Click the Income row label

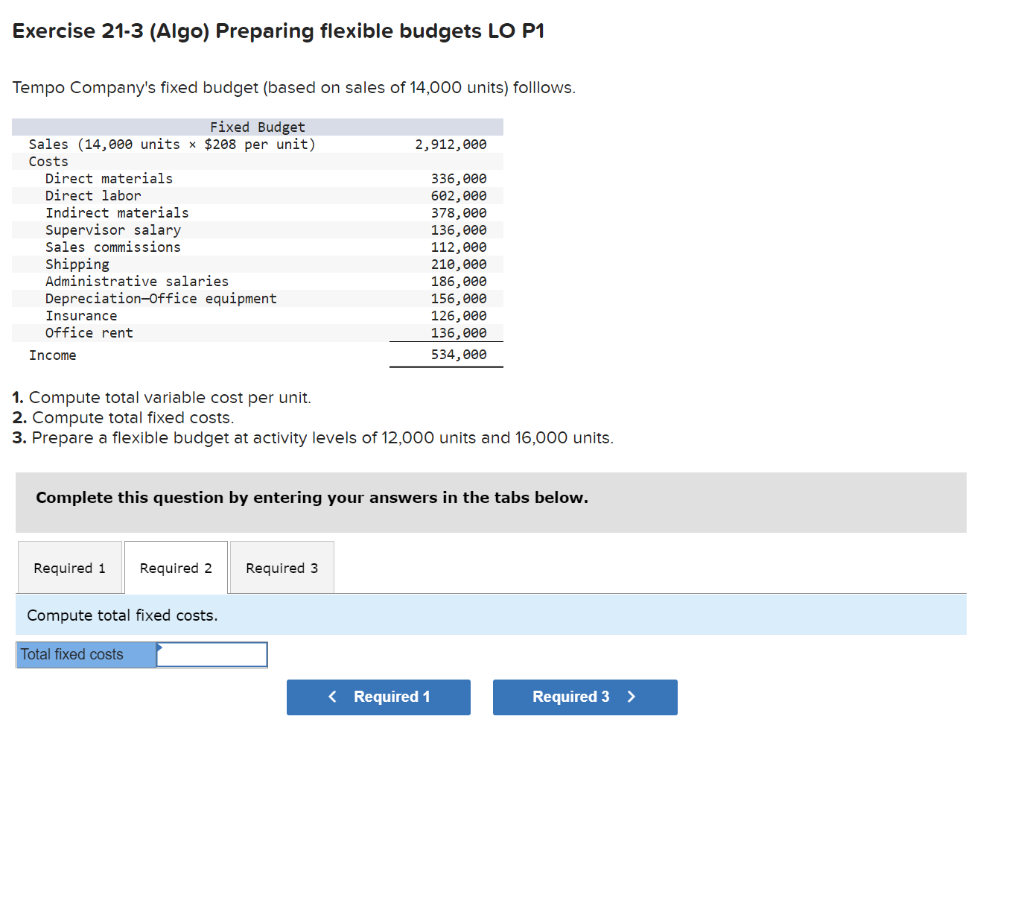point(52,355)
